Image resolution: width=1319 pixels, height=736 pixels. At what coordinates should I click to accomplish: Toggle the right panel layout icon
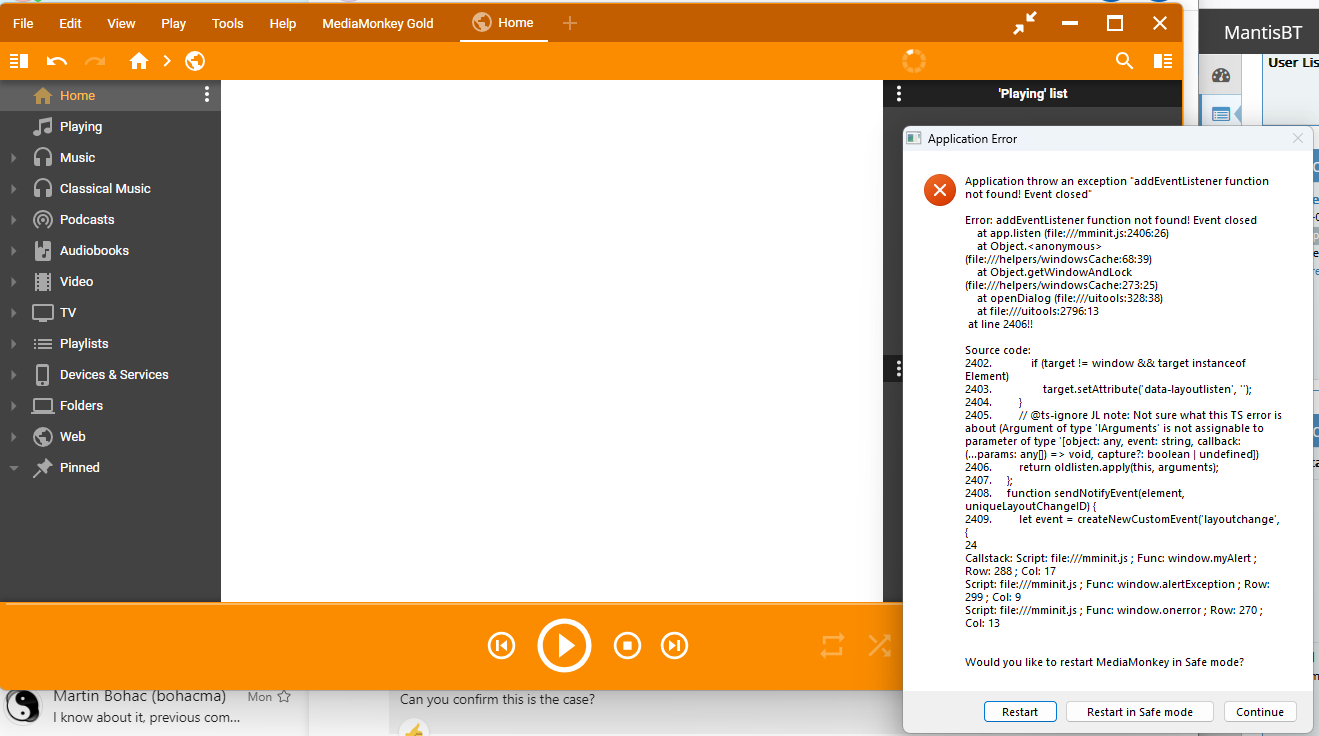coord(1163,61)
